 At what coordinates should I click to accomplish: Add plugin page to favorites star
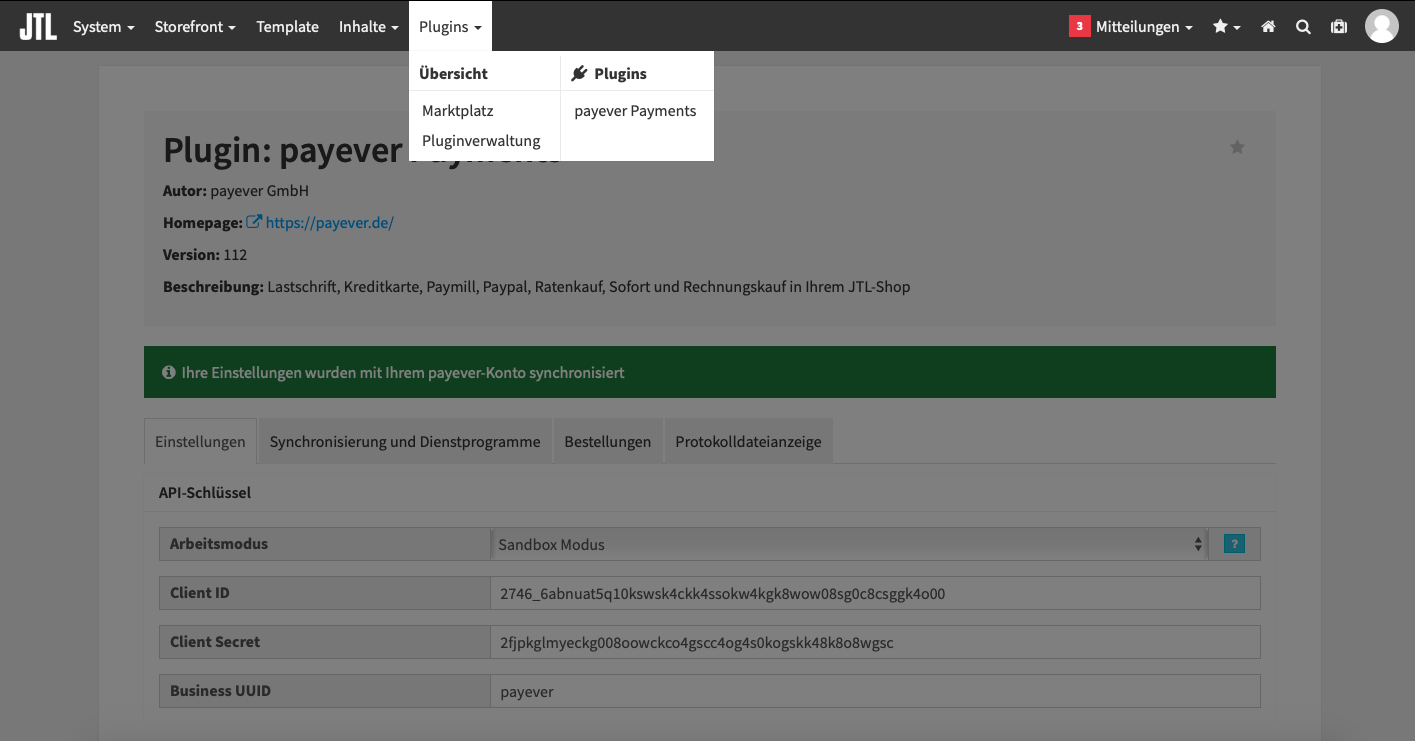pos(1237,147)
